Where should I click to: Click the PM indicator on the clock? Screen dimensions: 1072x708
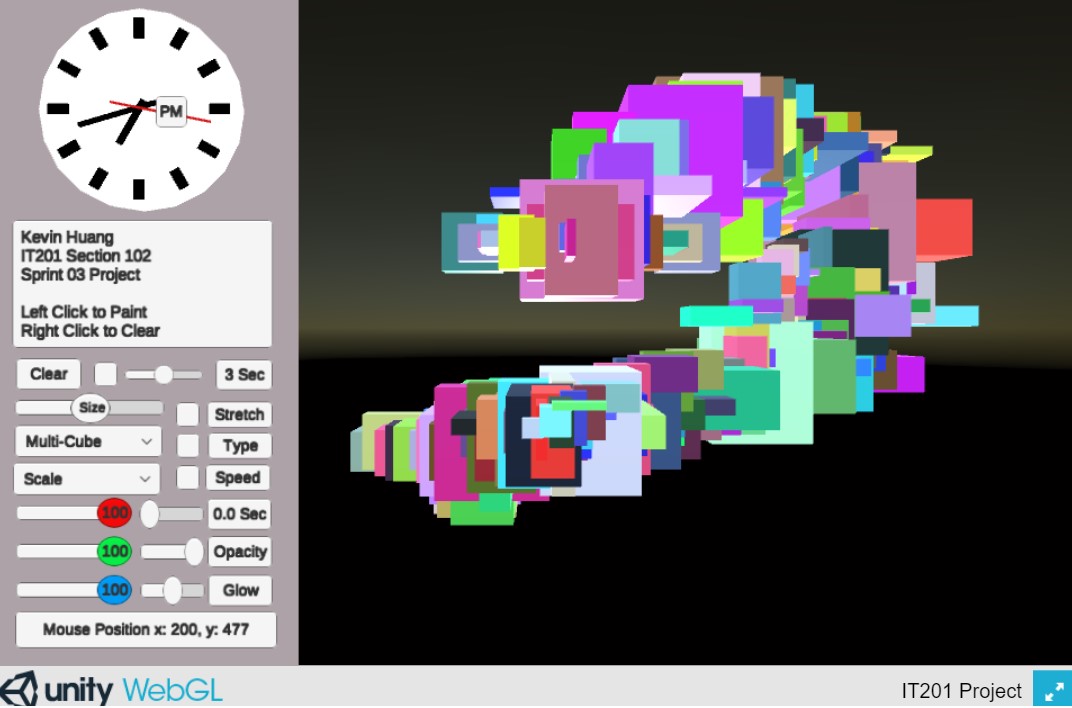(171, 111)
